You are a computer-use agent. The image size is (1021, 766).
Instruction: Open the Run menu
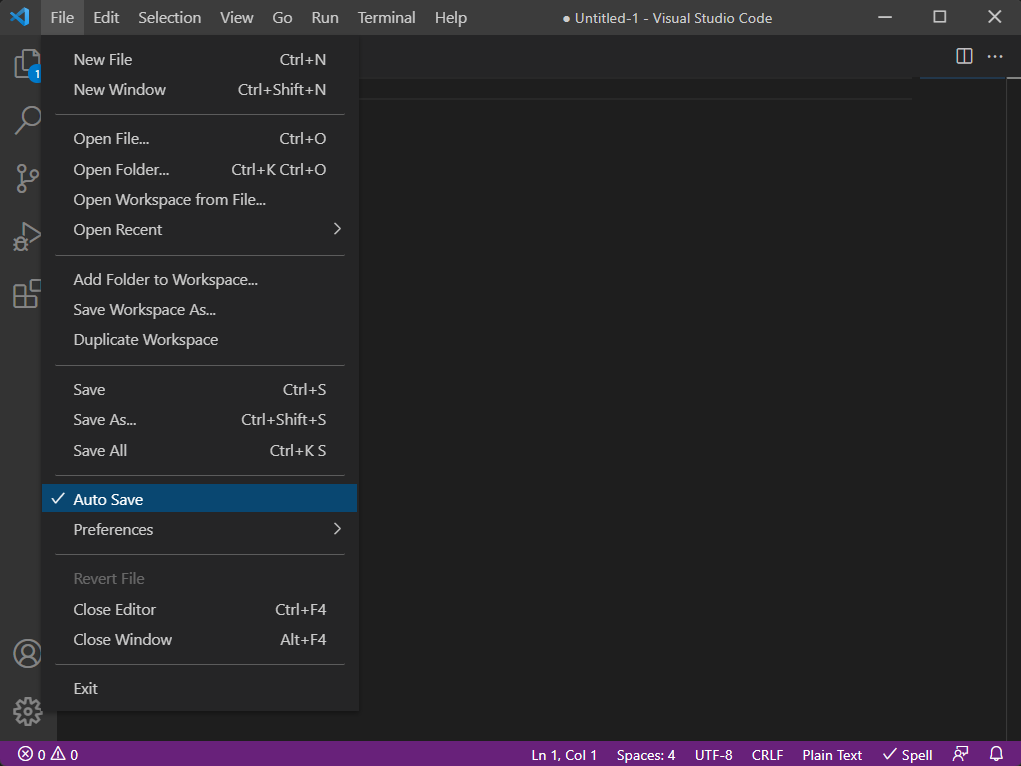(325, 18)
